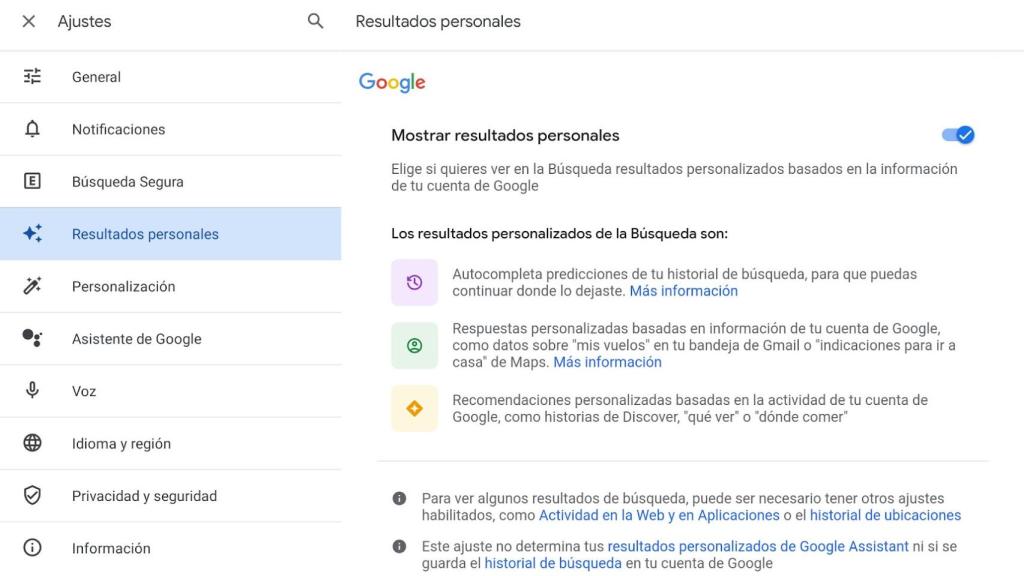Open Asistente de Google settings
The height and width of the screenshot is (576, 1024).
coord(170,338)
